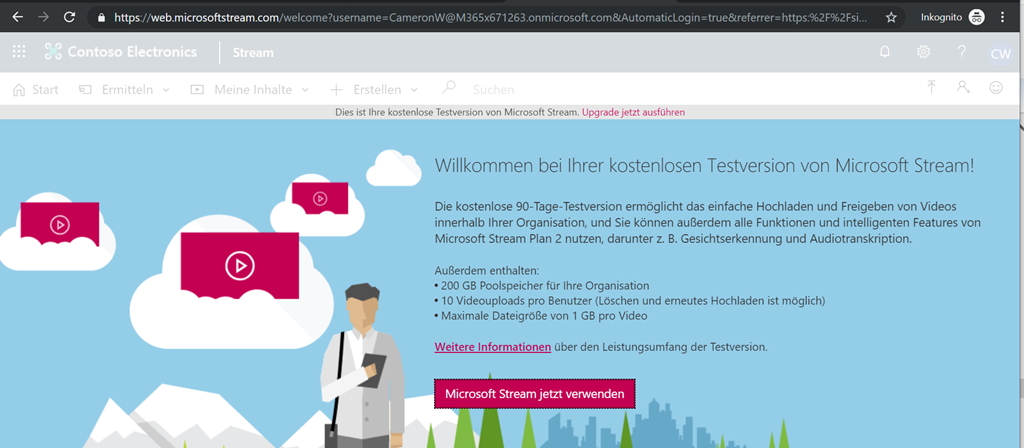The image size is (1024, 448).
Task: Click Contoso Electronics header text
Action: (x=132, y=52)
